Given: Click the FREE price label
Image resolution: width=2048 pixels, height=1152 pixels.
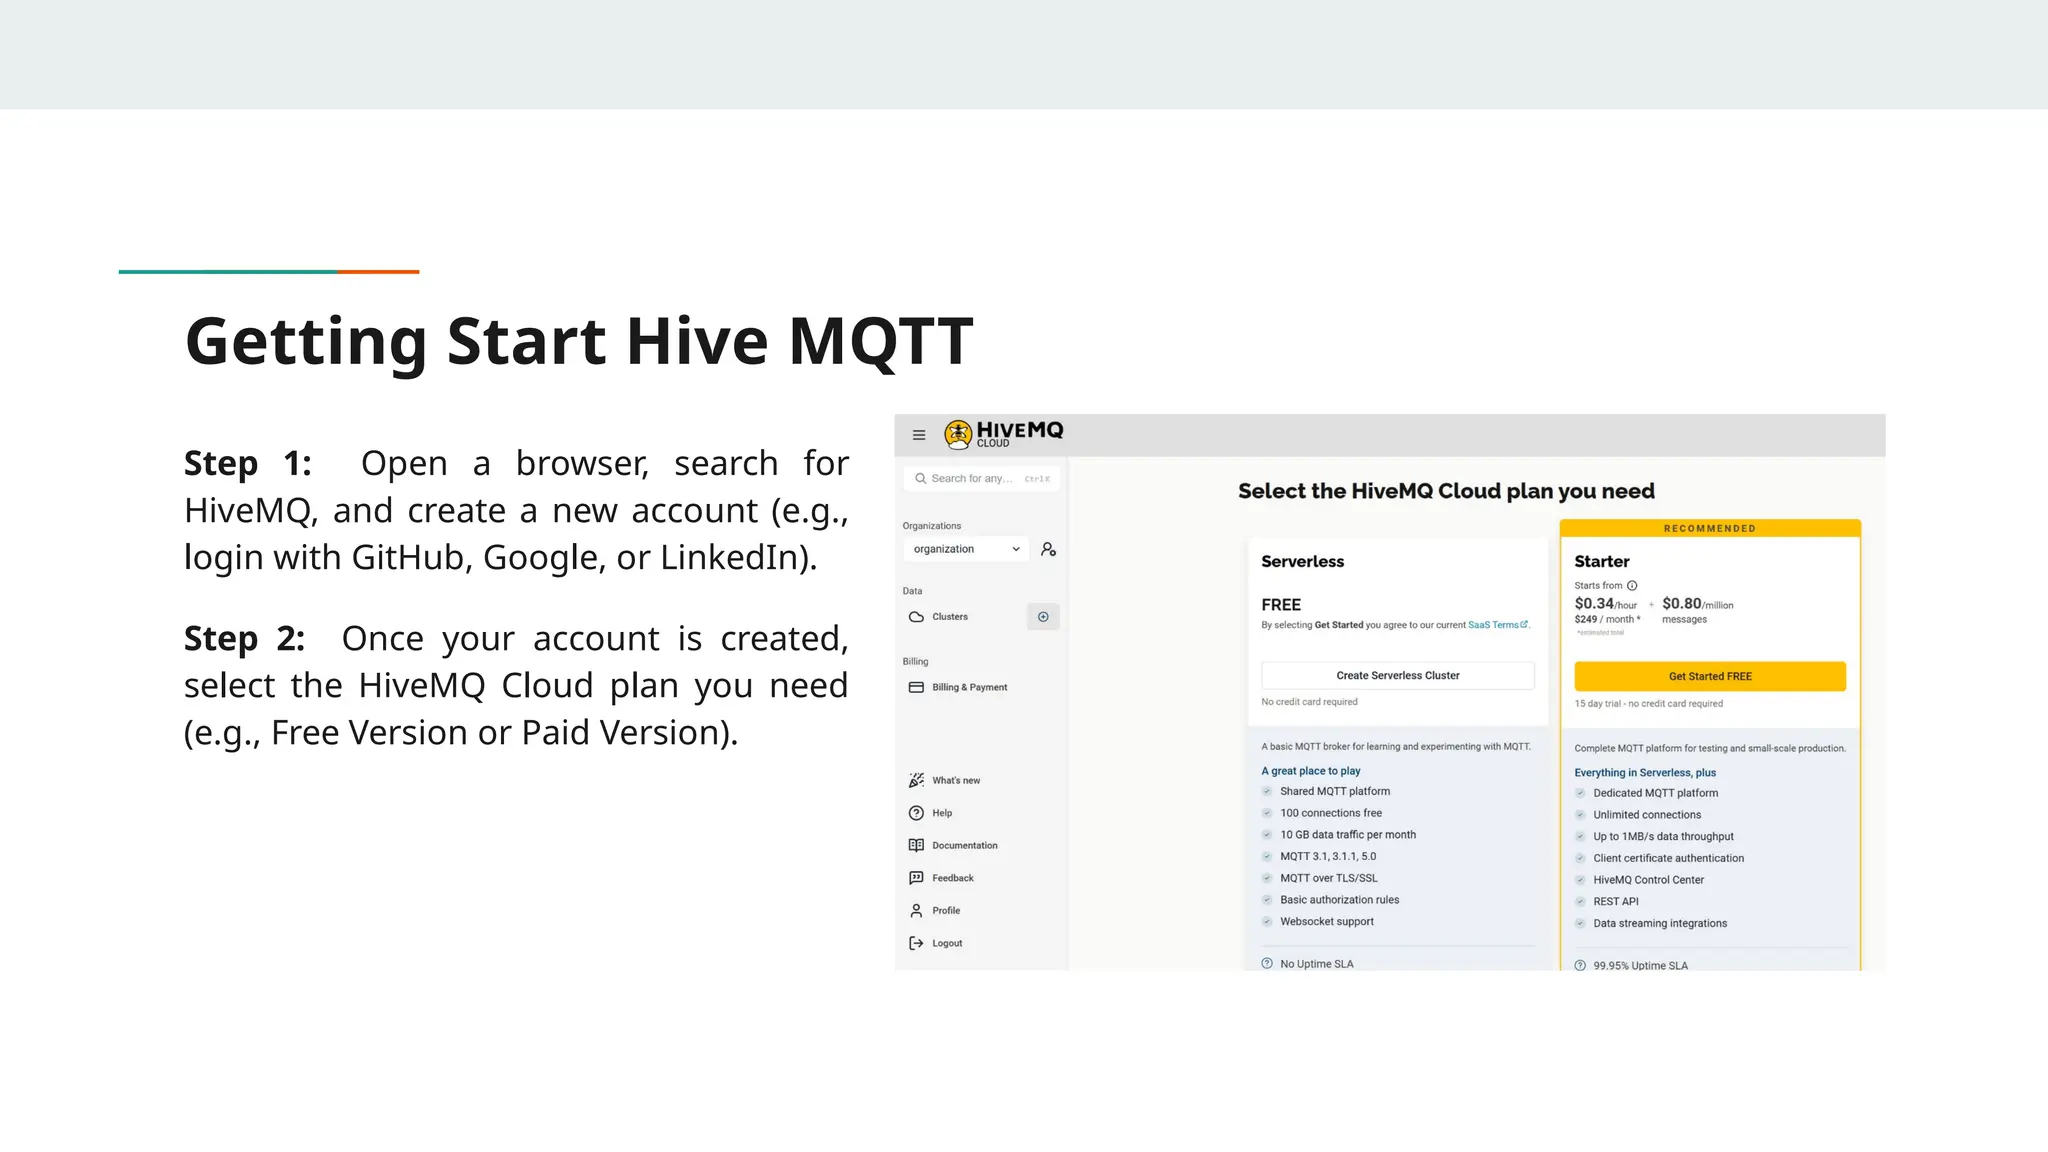Looking at the screenshot, I should coord(1281,605).
